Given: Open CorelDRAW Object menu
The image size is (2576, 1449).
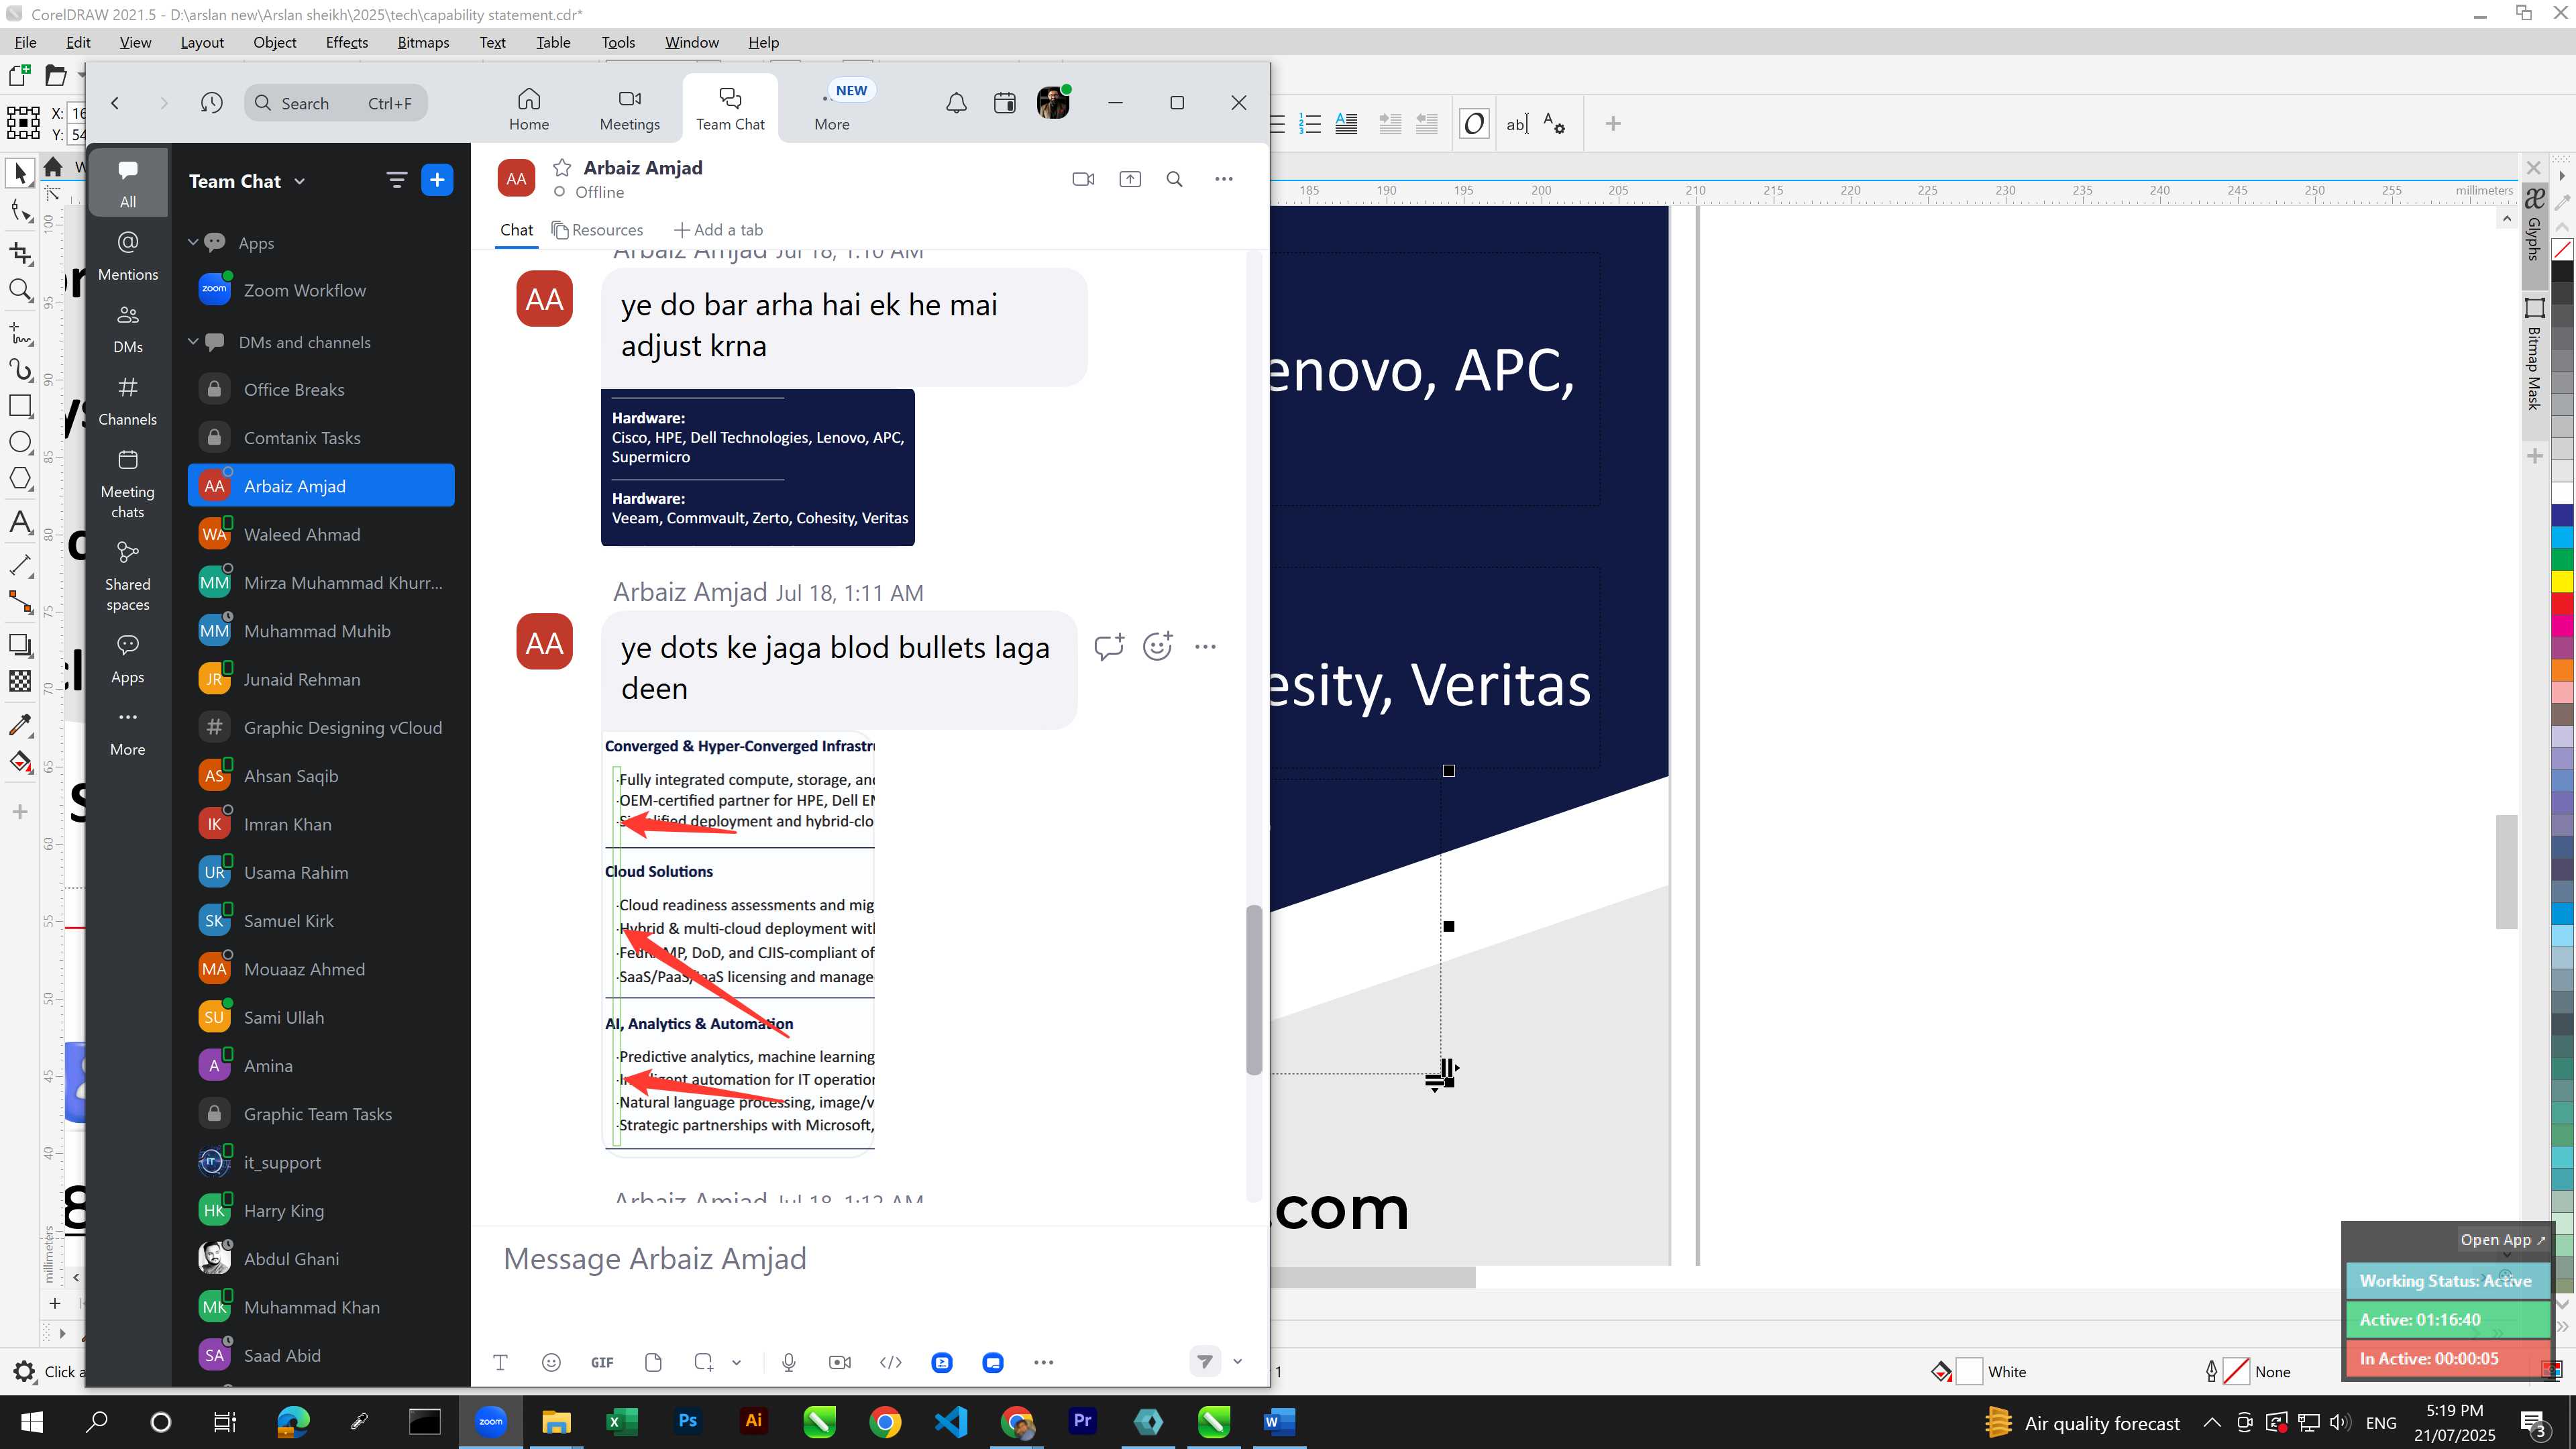Looking at the screenshot, I should click(x=274, y=42).
